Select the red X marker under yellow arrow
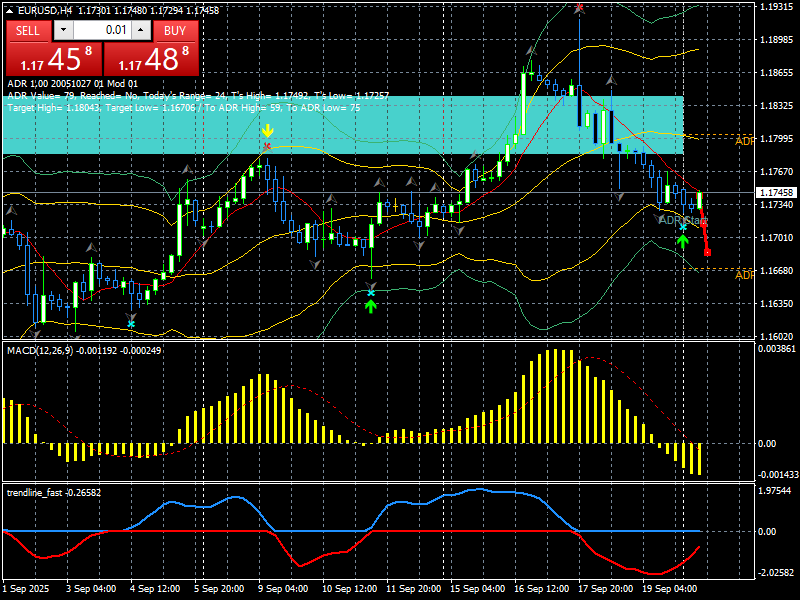 [267, 147]
